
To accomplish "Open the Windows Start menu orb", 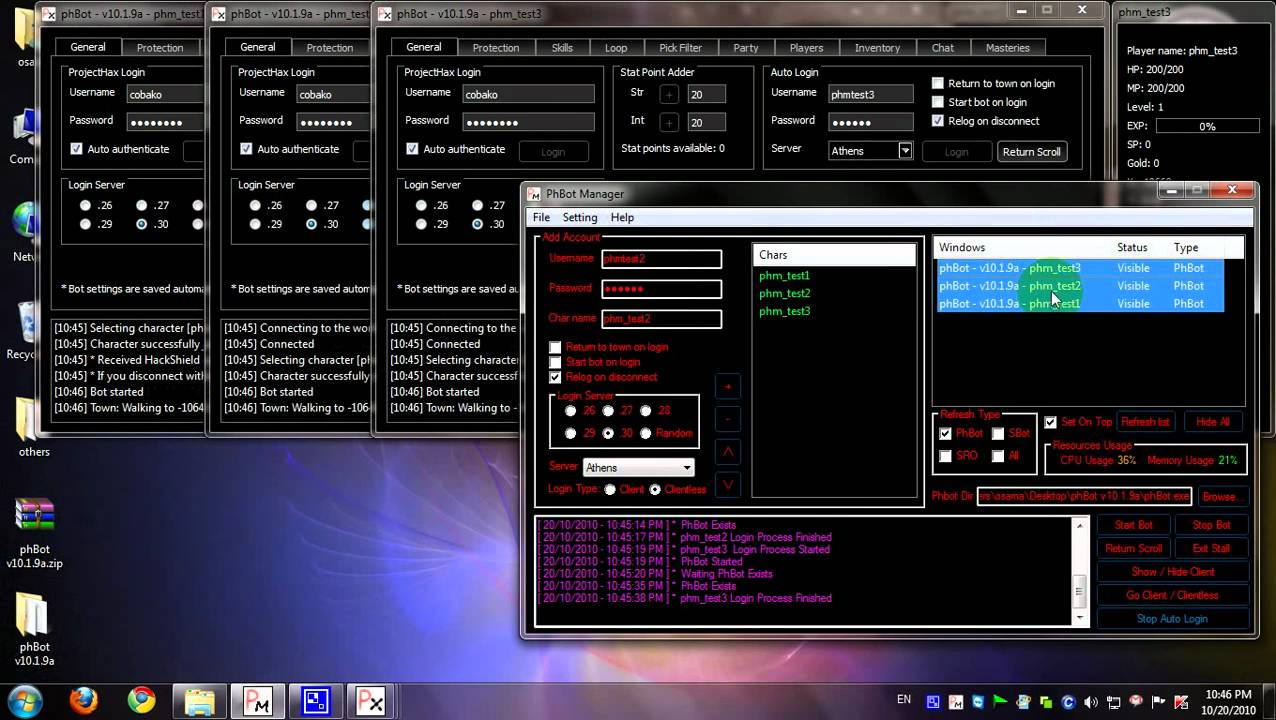I will [25, 700].
